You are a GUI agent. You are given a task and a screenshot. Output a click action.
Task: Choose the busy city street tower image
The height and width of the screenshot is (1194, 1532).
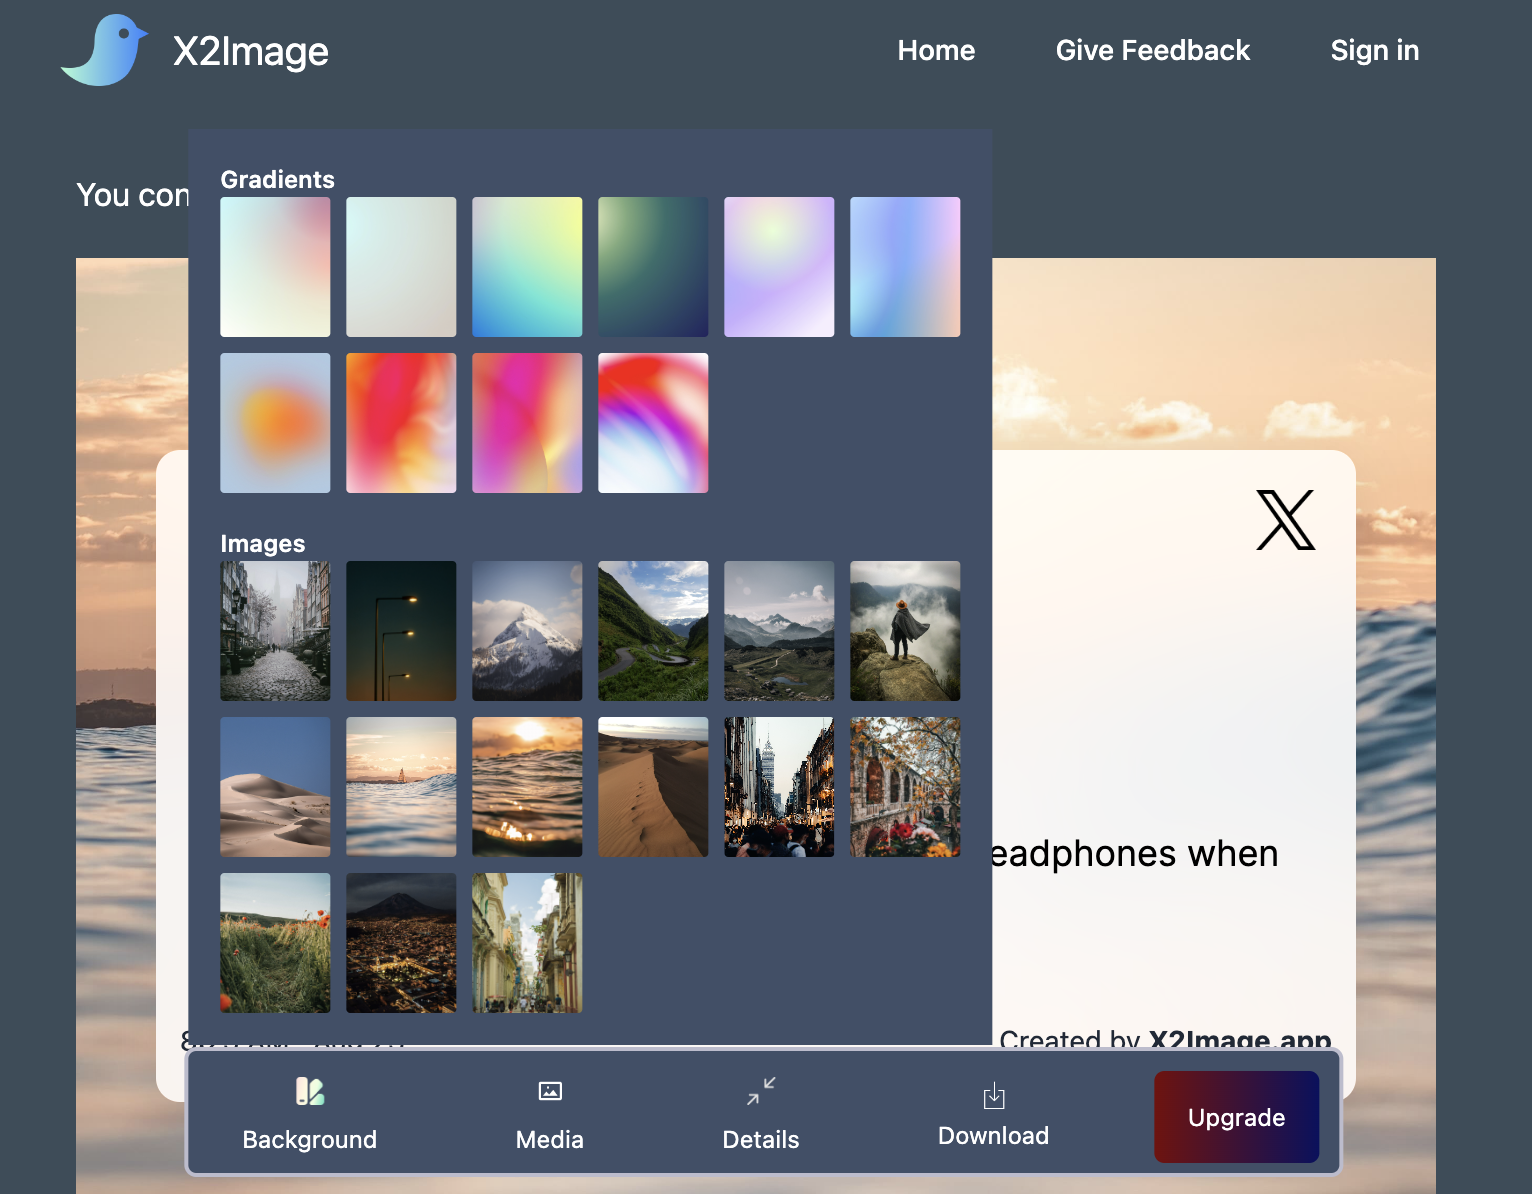[779, 787]
